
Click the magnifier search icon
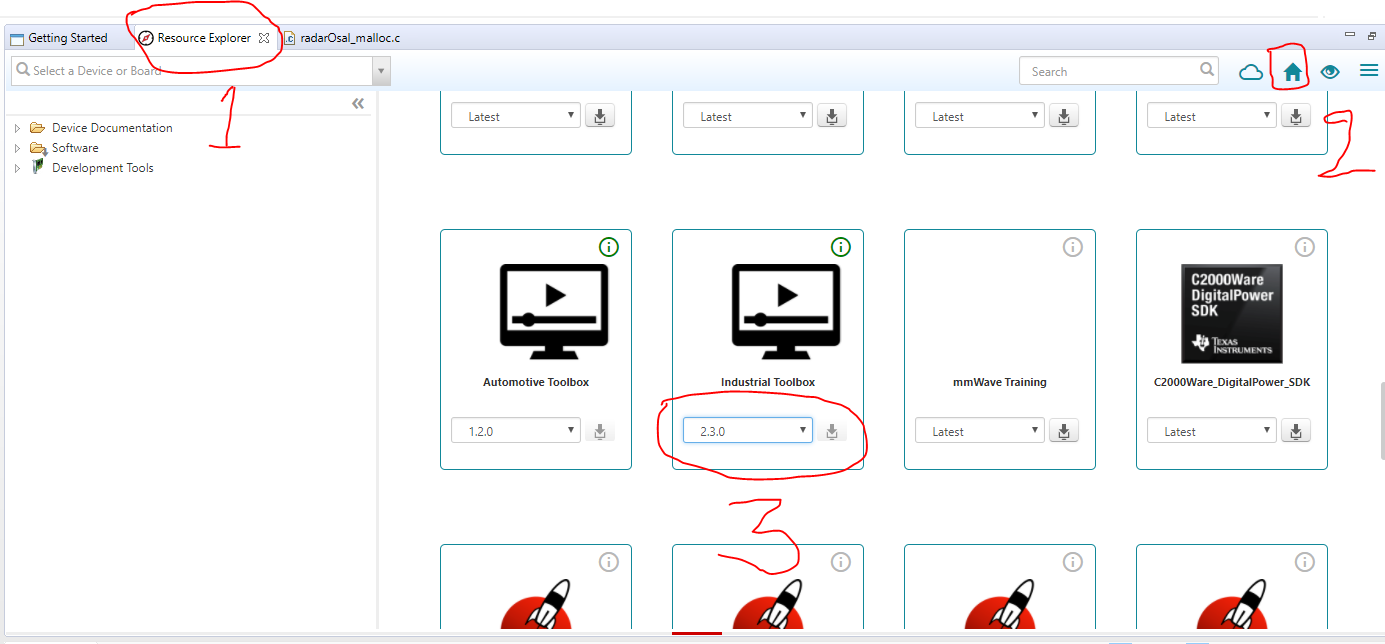pos(1208,70)
